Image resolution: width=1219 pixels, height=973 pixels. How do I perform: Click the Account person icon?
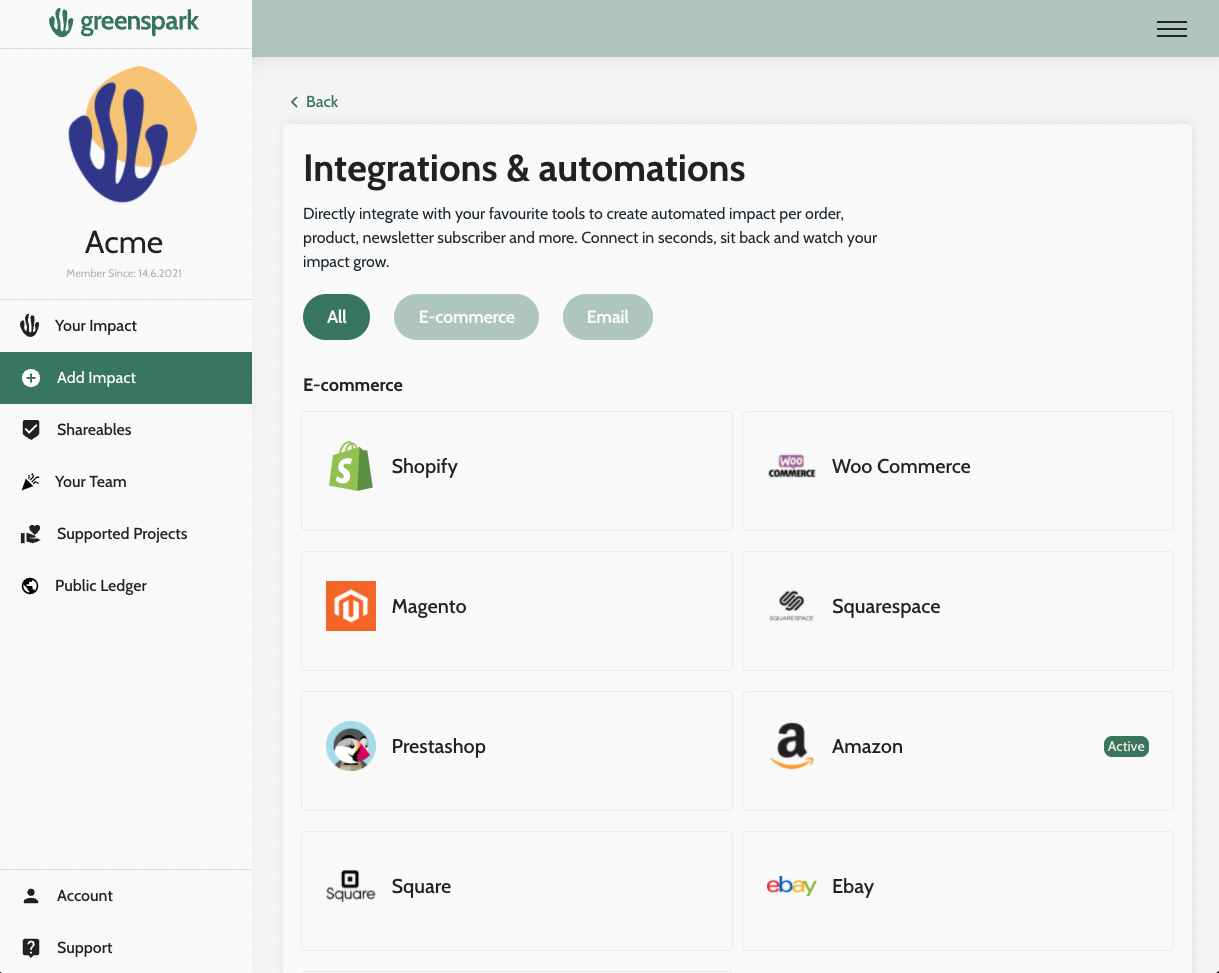tap(31, 896)
